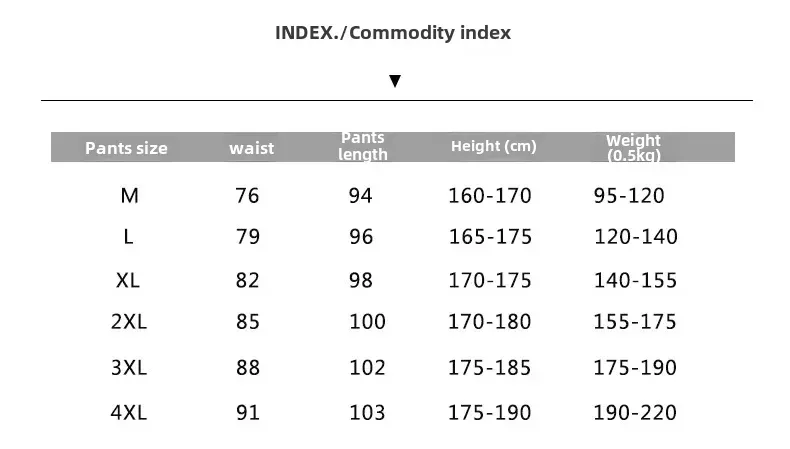Click the waist column header
This screenshot has height=449, width=790.
coord(251,148)
